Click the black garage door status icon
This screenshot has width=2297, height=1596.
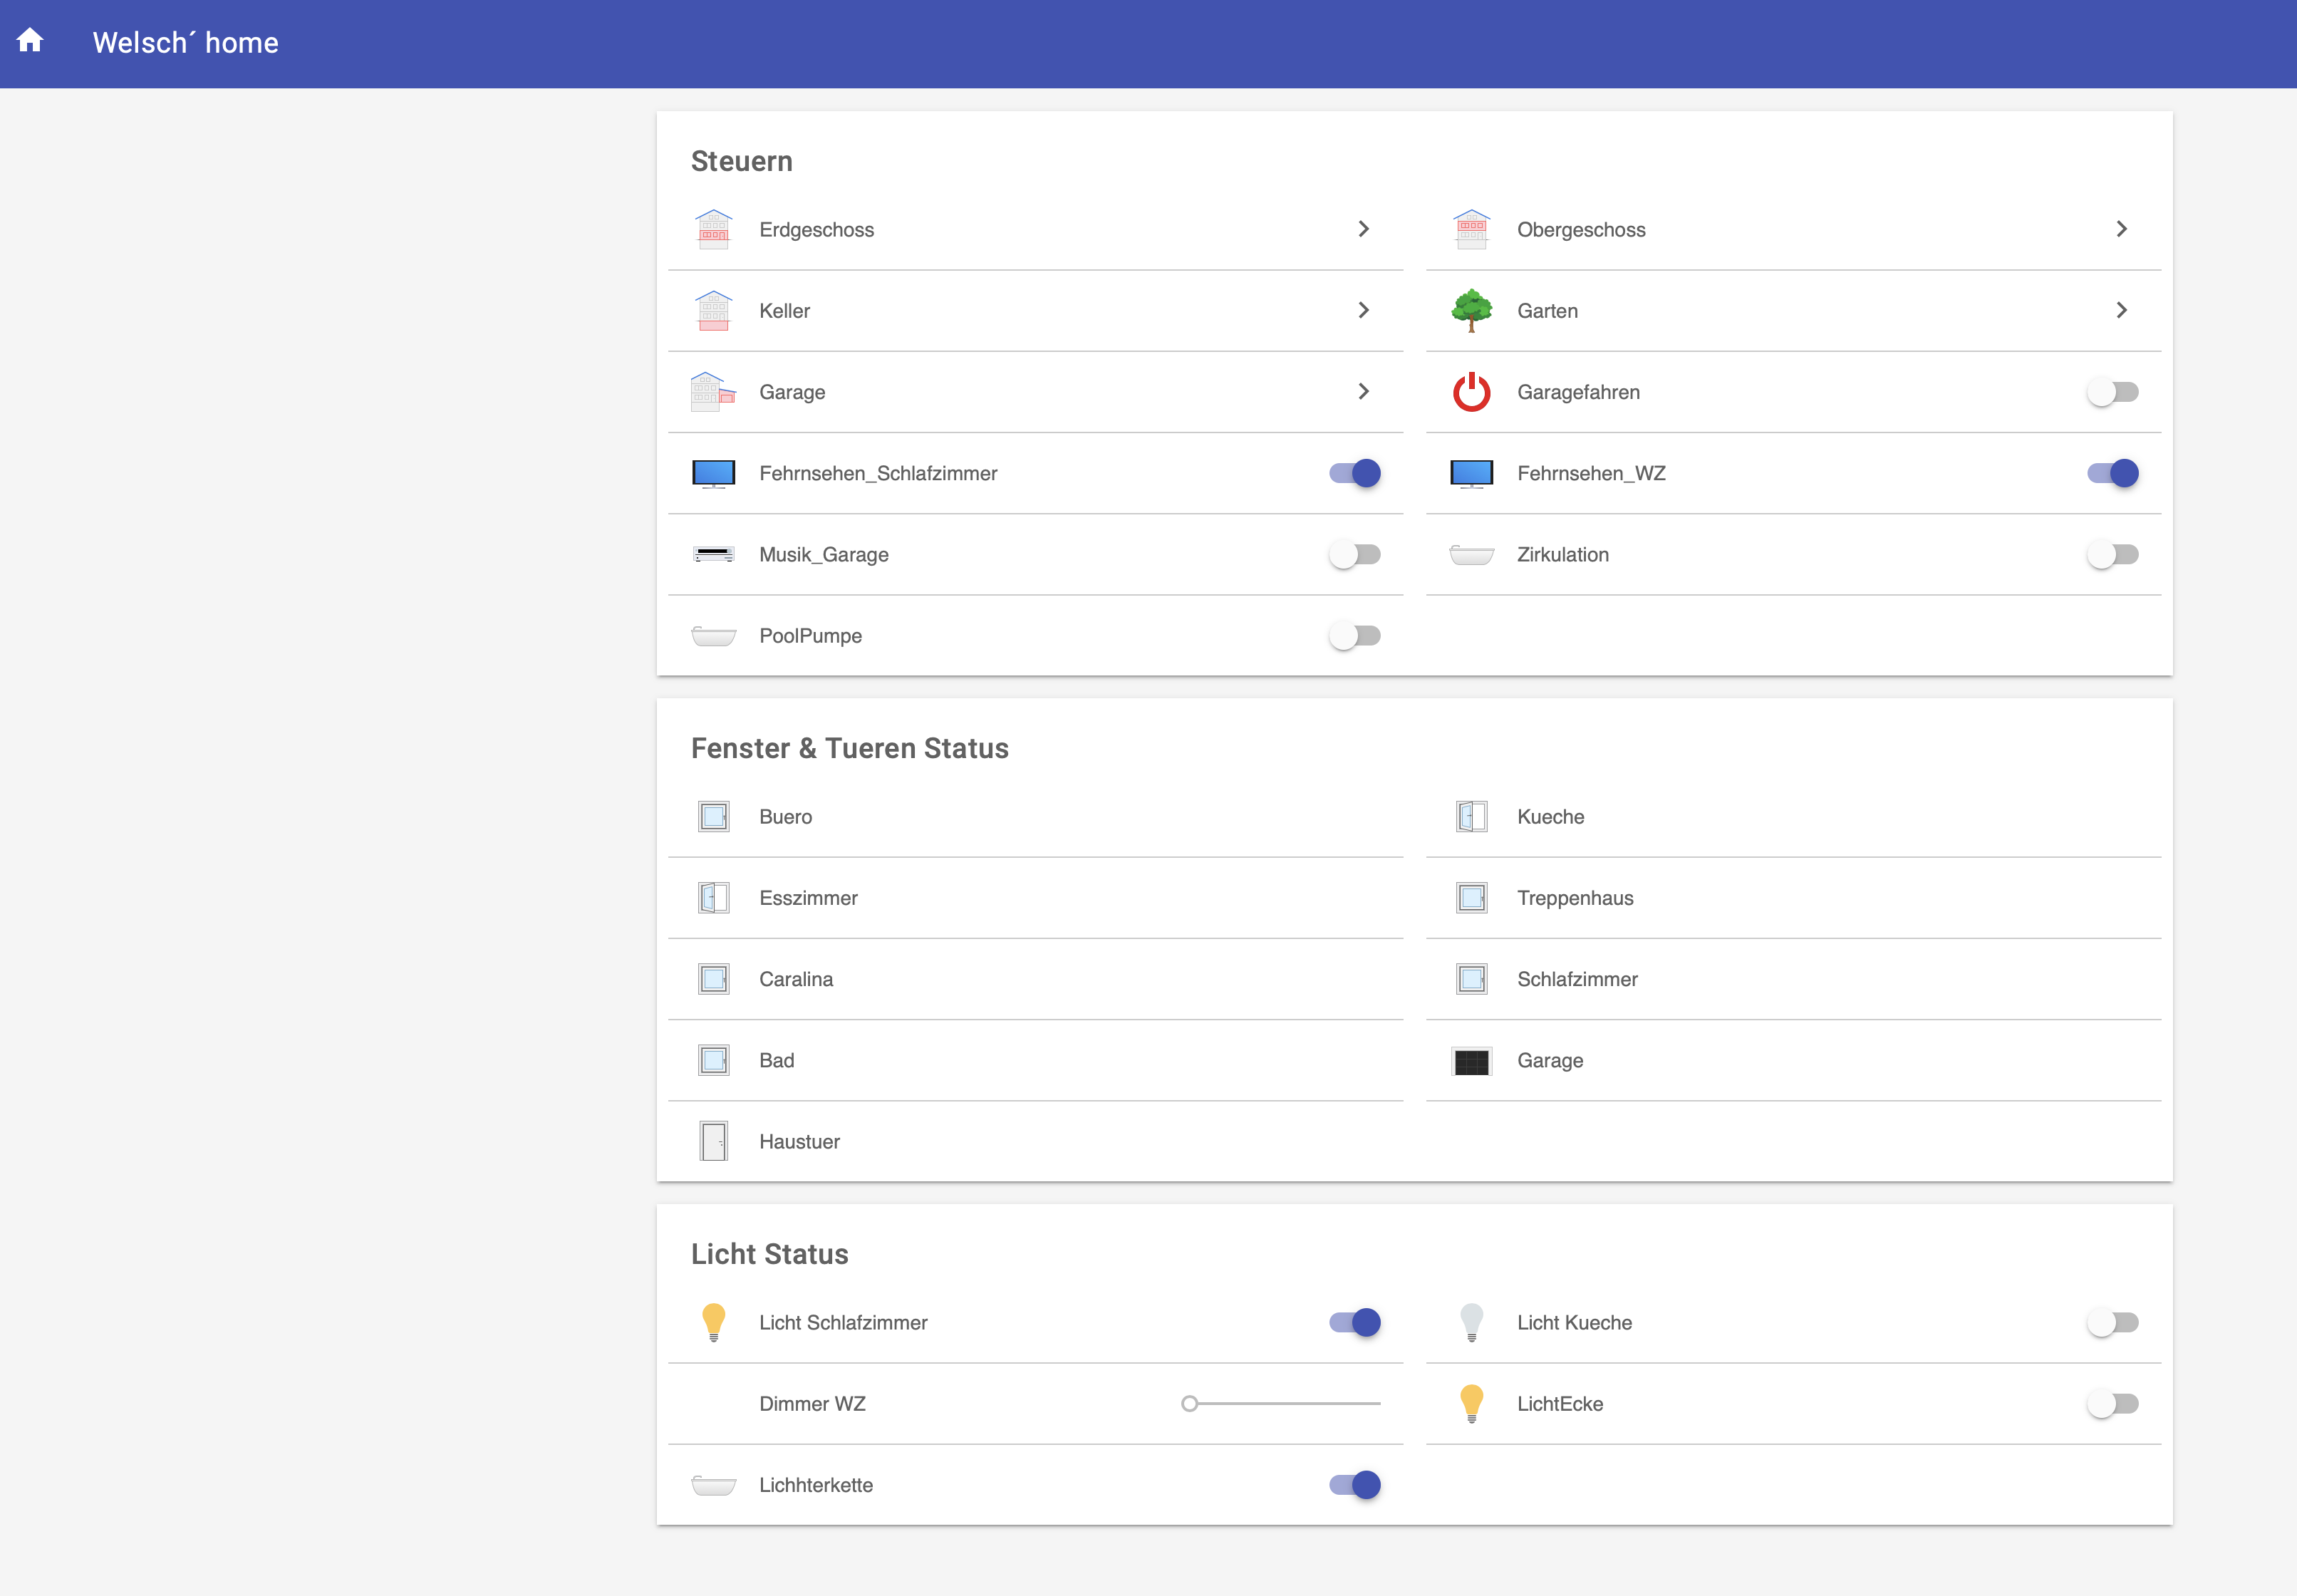click(x=1471, y=1061)
